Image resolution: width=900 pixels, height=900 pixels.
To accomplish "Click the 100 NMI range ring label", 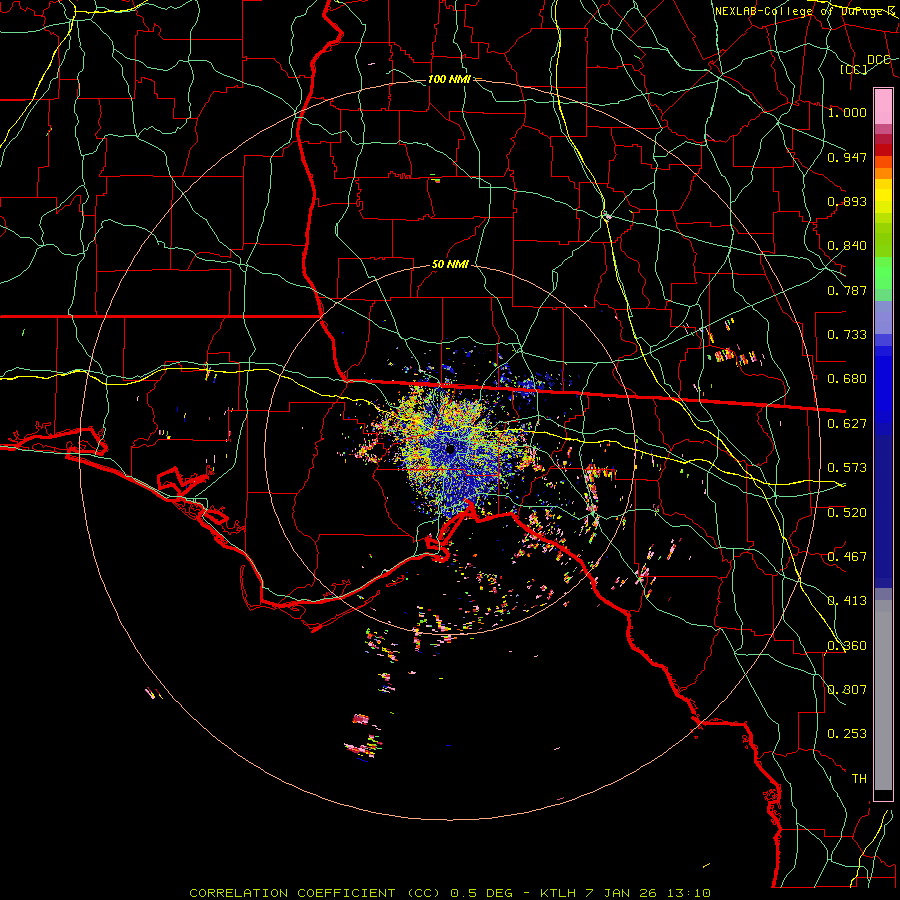I will [449, 79].
